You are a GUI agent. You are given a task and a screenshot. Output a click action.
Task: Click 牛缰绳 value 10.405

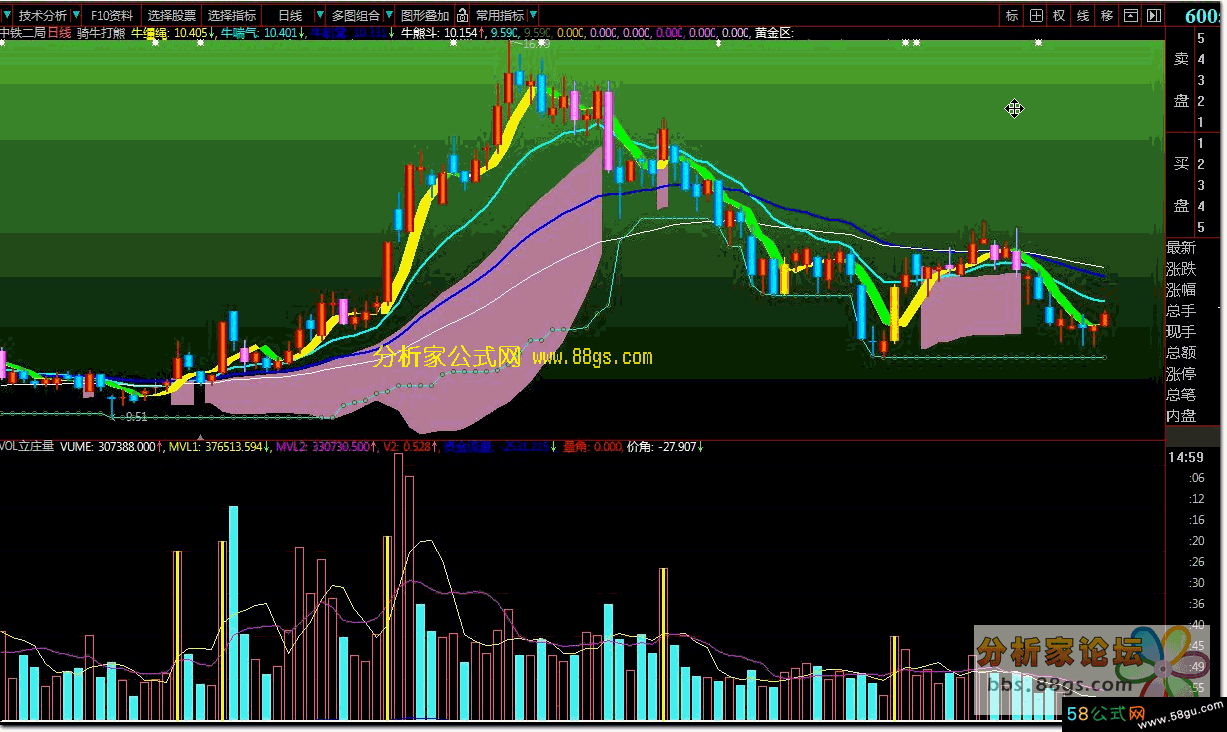[x=191, y=33]
